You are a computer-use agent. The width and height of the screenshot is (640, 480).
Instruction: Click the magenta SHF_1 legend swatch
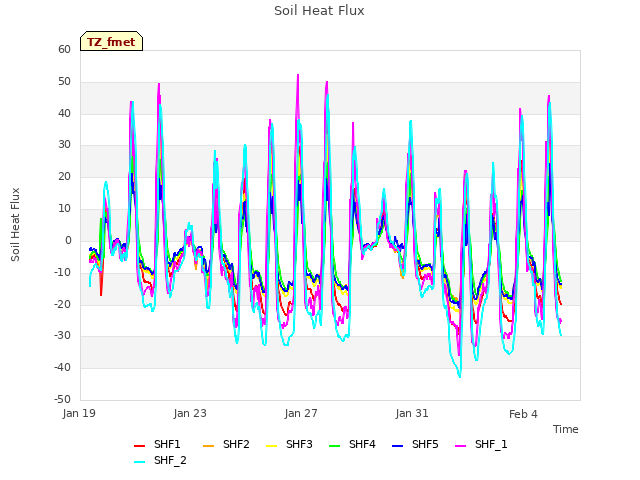(x=460, y=446)
